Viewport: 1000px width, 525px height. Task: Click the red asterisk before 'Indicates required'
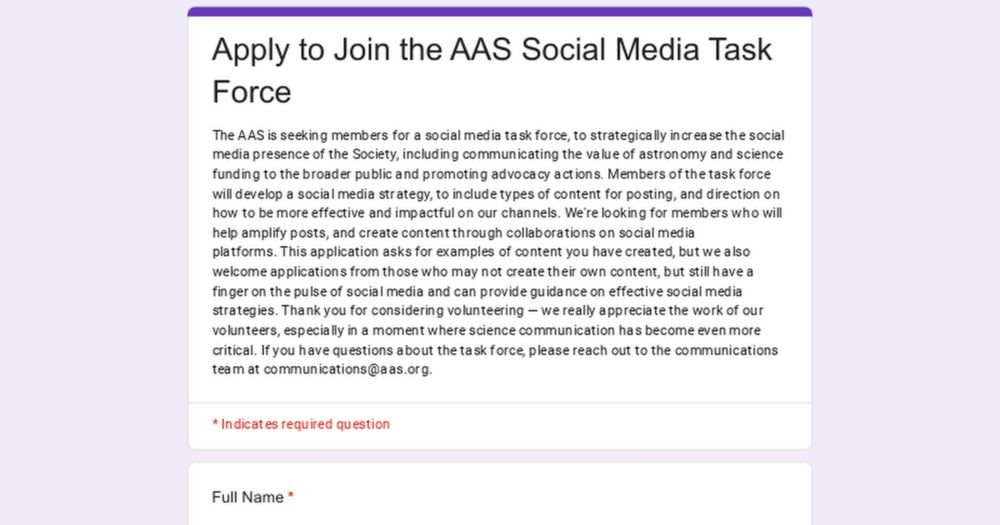[x=215, y=424]
